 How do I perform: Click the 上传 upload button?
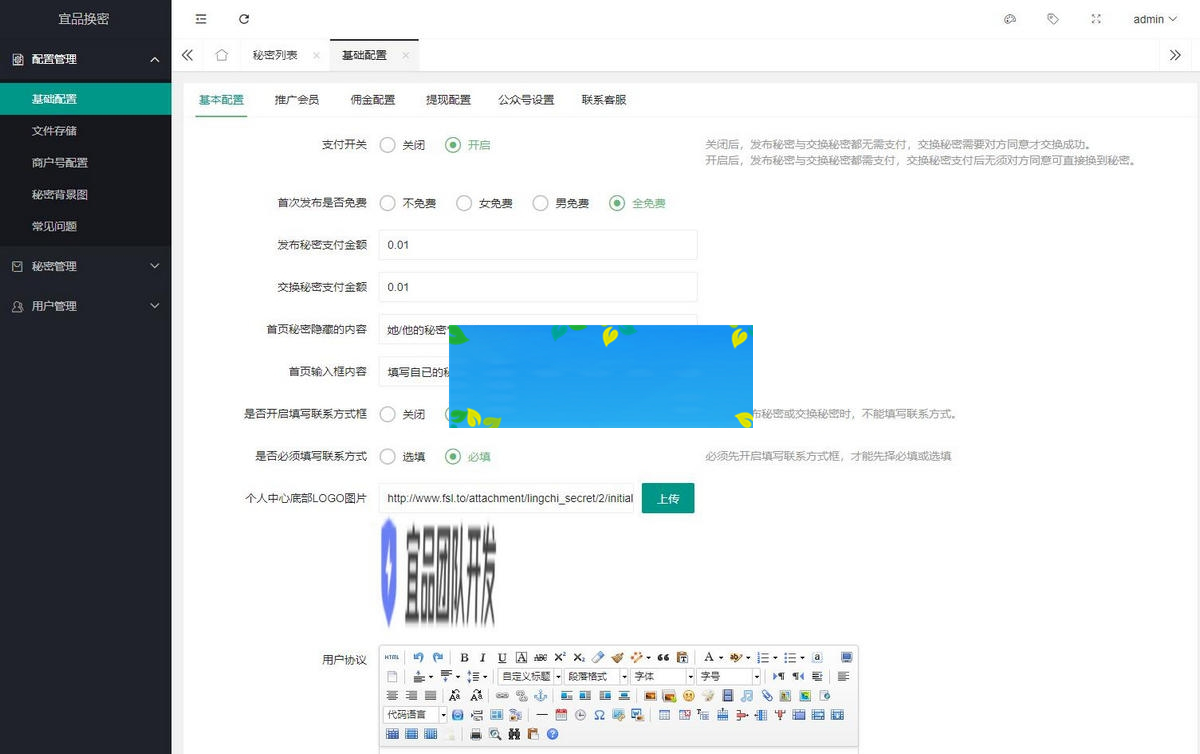(667, 498)
